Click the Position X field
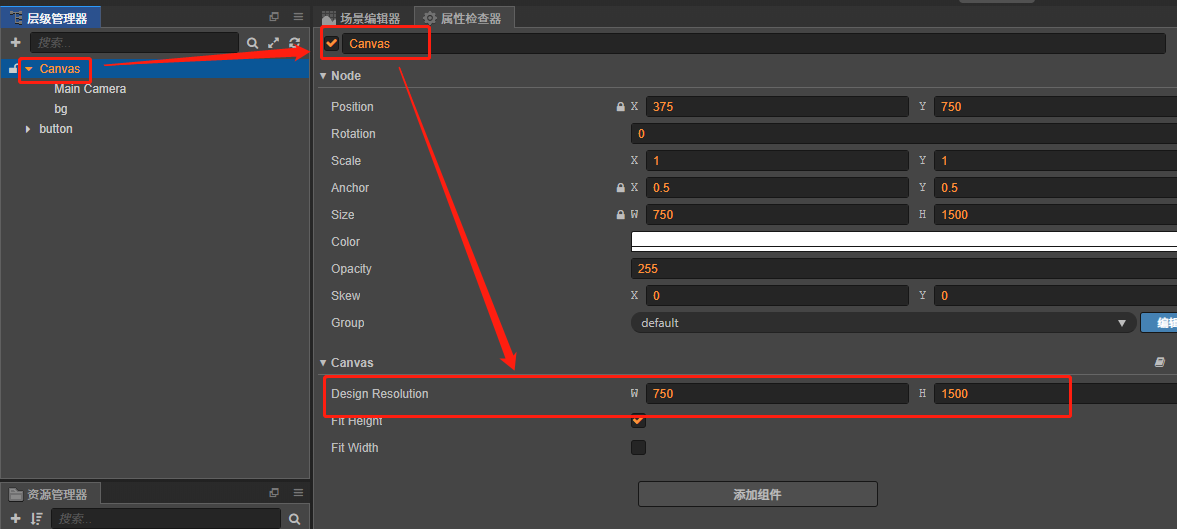 click(777, 107)
